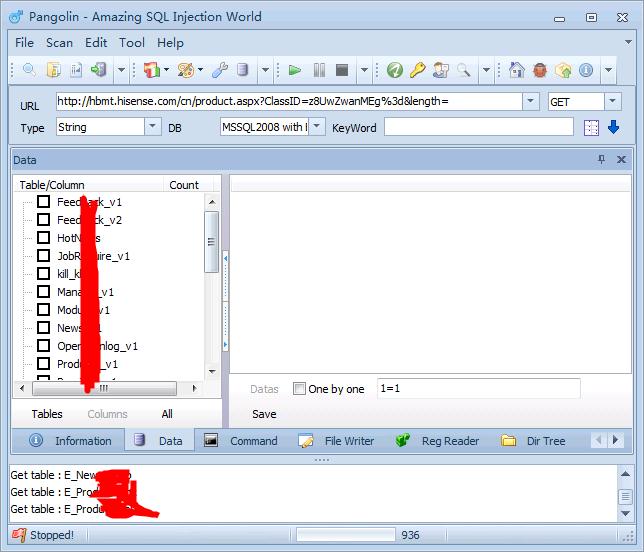This screenshot has width=644, height=552.
Task: Open the URL history dropdown
Action: coord(530,101)
